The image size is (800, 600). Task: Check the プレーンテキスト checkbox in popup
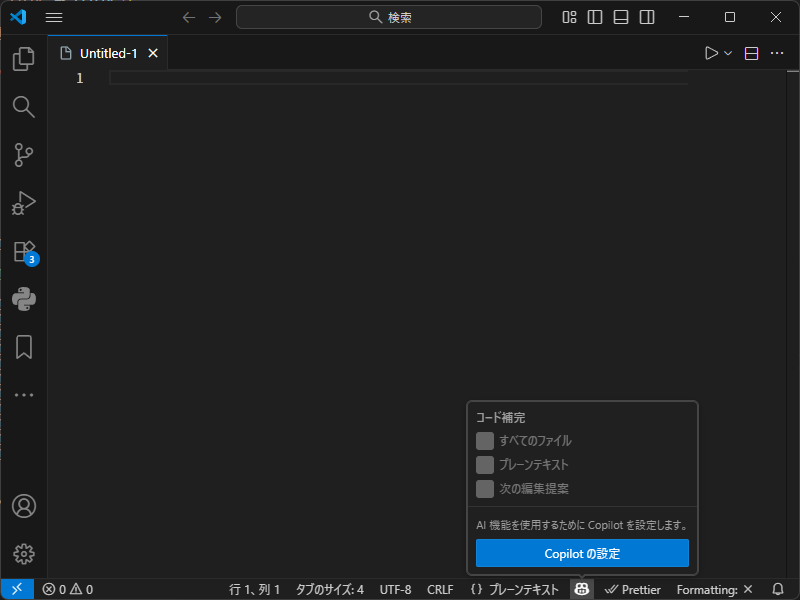[485, 465]
